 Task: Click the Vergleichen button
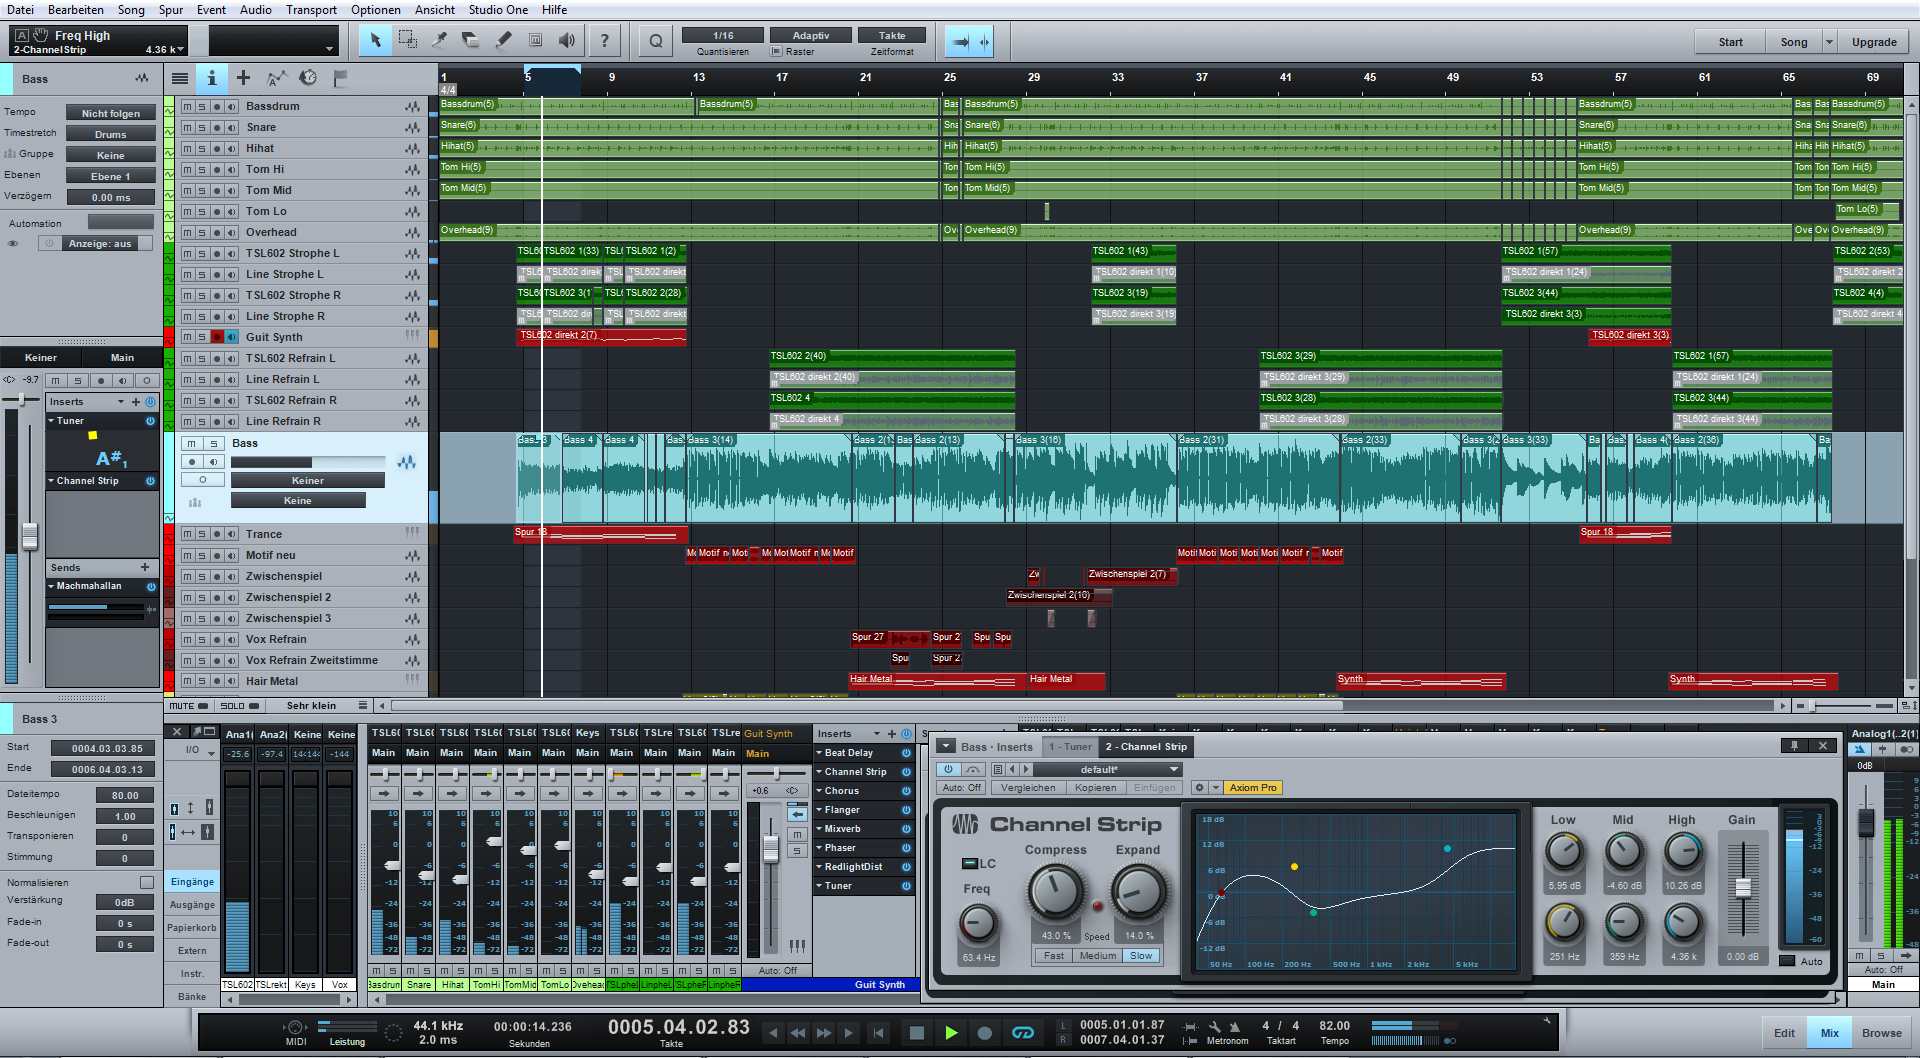coord(1028,788)
